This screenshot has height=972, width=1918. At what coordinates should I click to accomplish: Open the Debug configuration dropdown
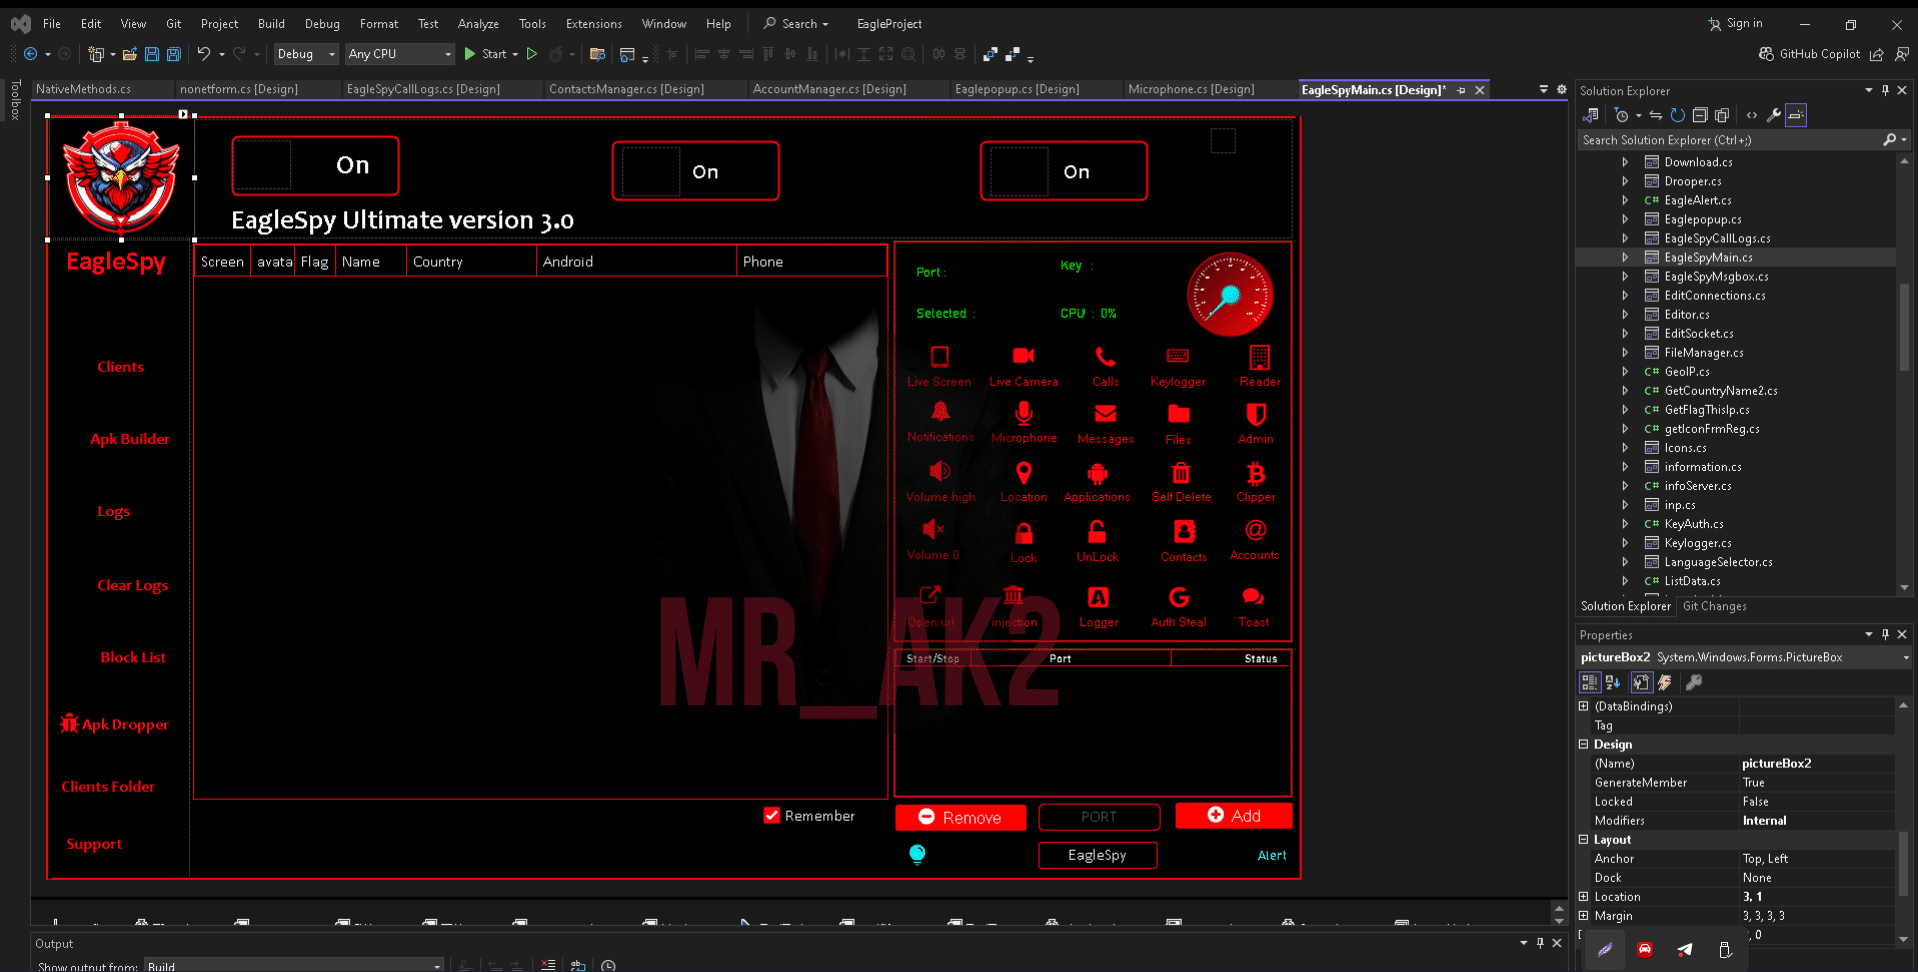tap(306, 54)
